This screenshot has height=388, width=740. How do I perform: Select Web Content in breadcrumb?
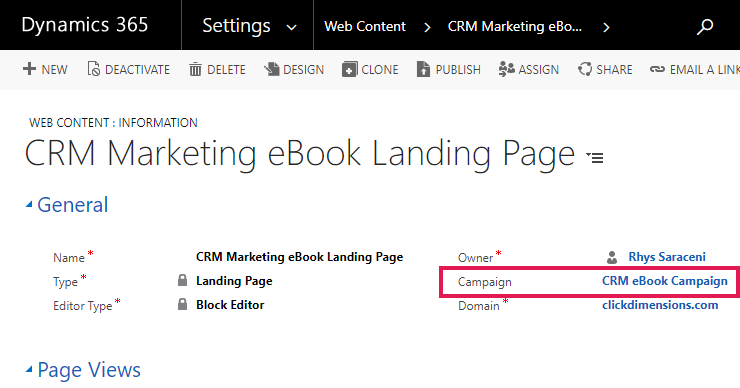tap(365, 26)
